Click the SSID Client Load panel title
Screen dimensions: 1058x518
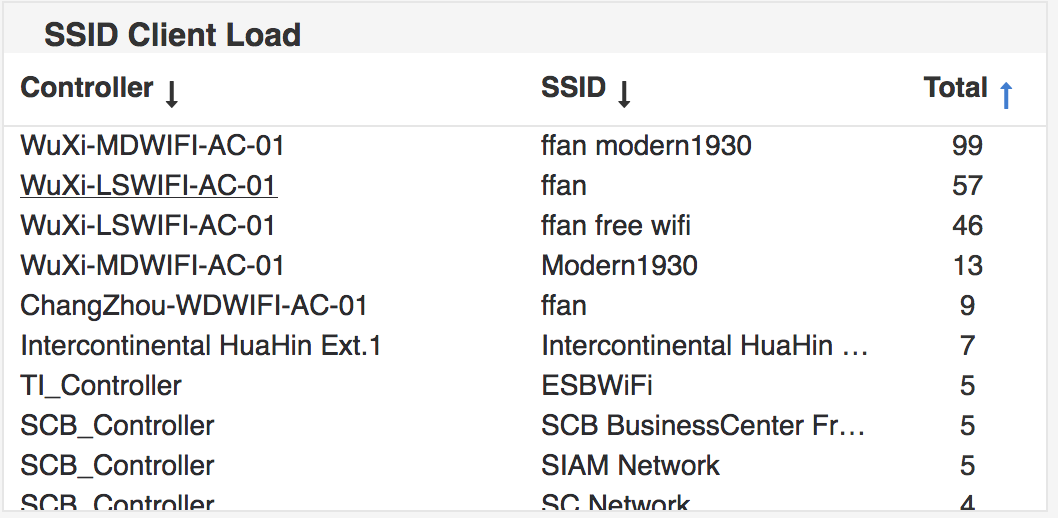point(173,35)
